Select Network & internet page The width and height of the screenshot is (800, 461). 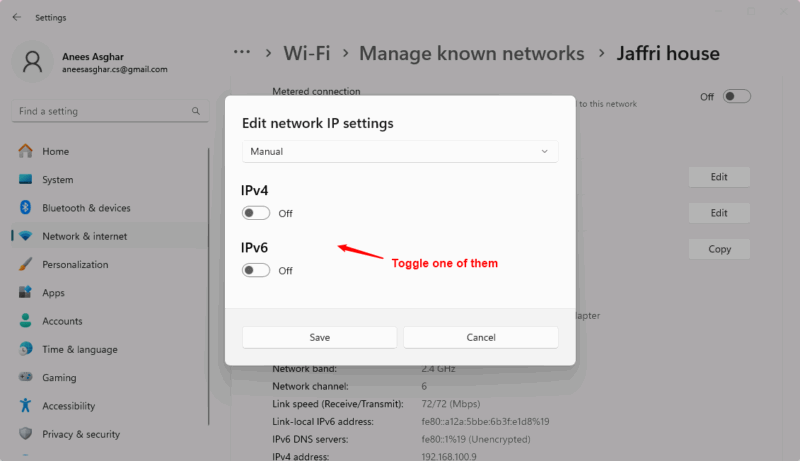tap(110, 236)
